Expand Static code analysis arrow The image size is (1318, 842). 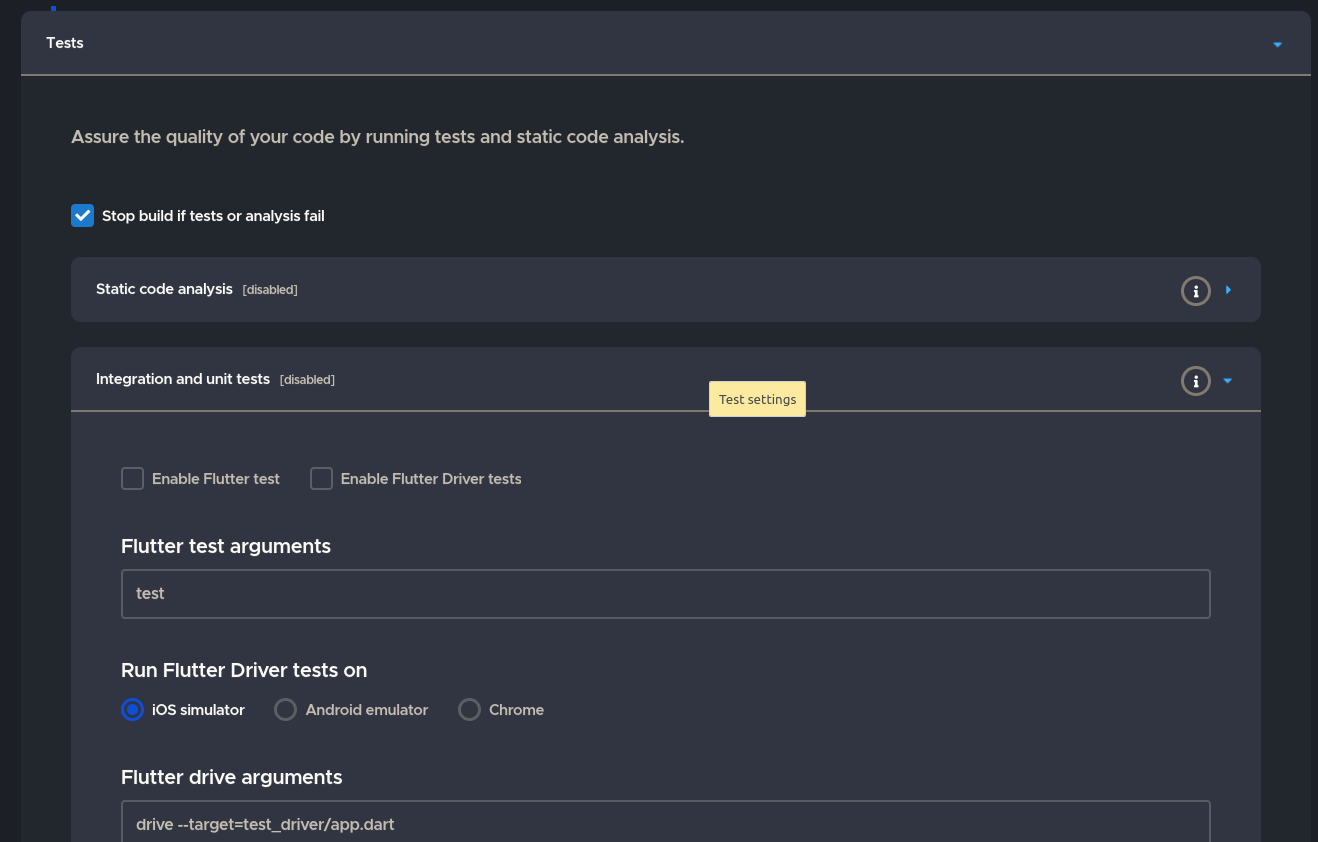point(1228,290)
